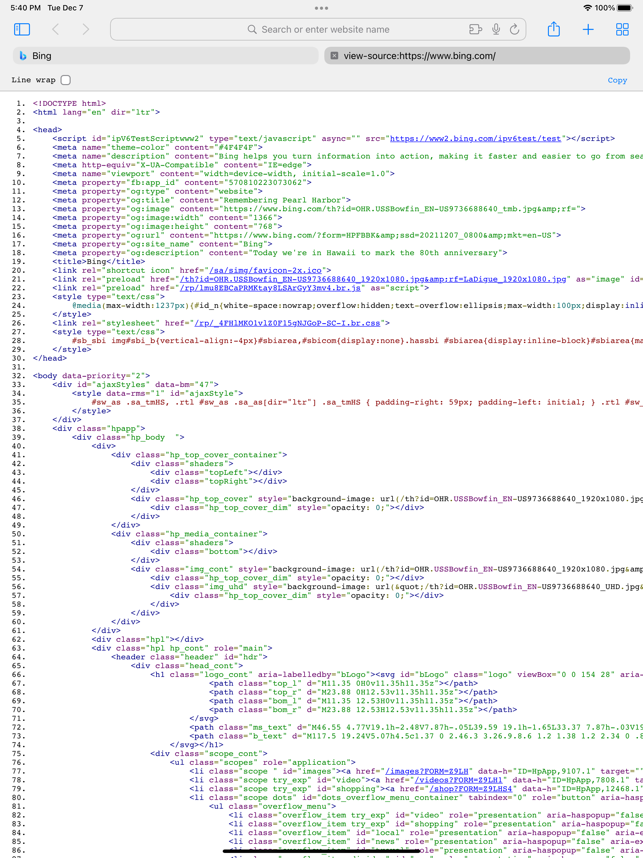The height and width of the screenshot is (858, 643).
Task: Open the .br.js script preload link
Action: pos(270,288)
